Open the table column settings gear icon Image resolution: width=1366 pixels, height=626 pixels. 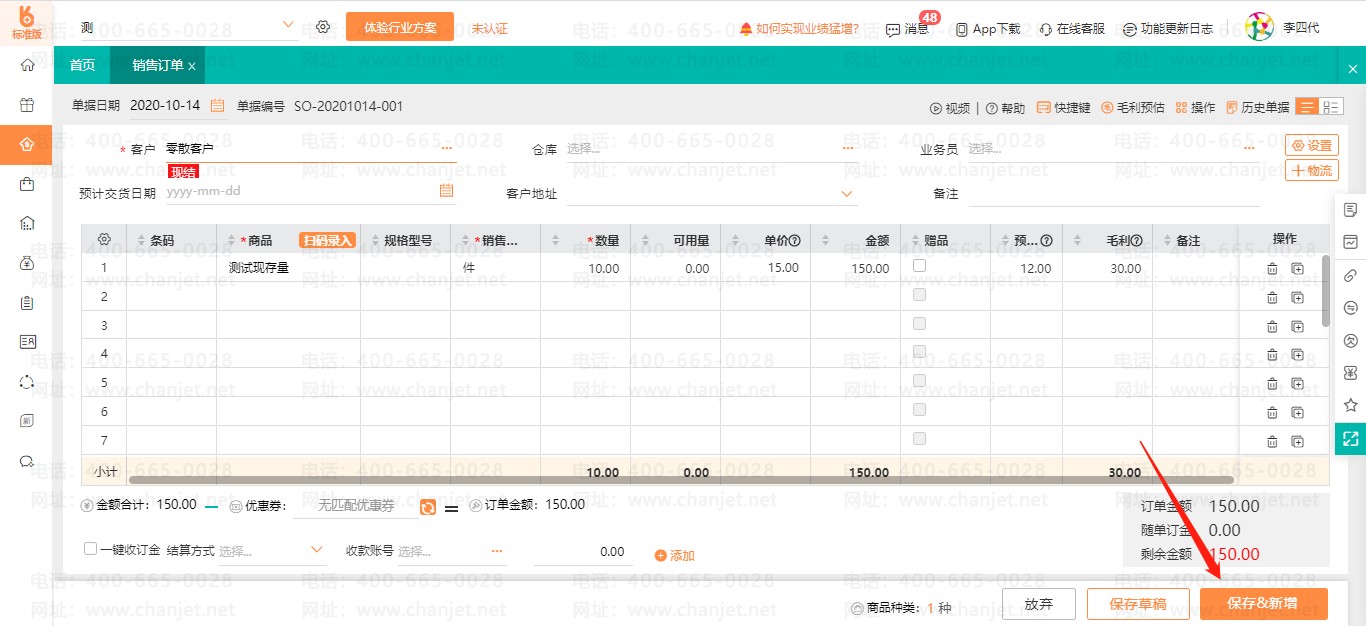pyautogui.click(x=103, y=238)
